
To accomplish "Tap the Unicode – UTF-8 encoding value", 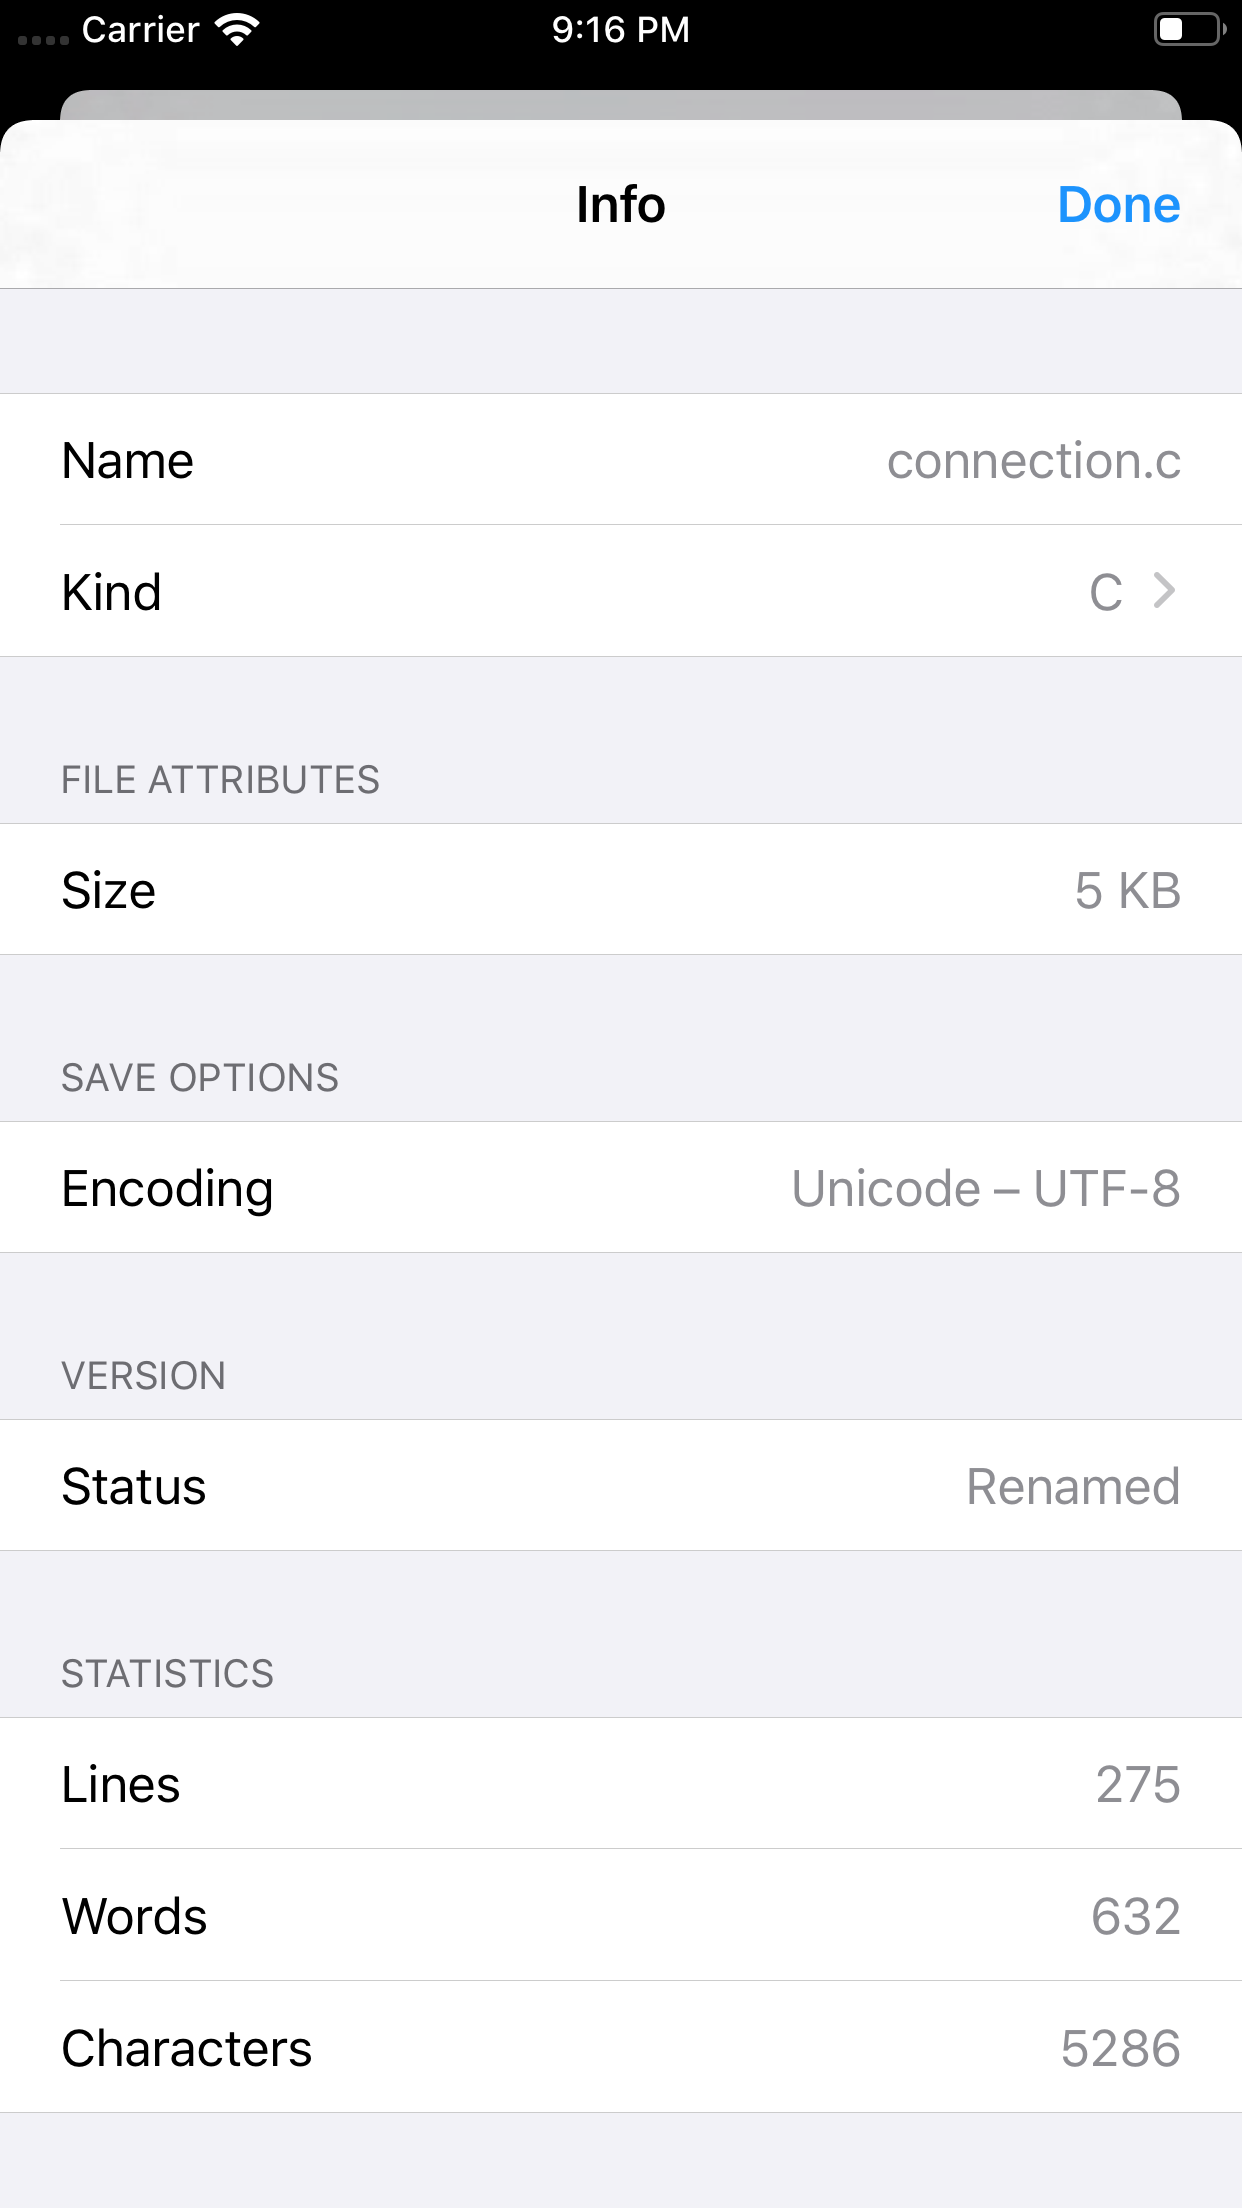I will (985, 1188).
